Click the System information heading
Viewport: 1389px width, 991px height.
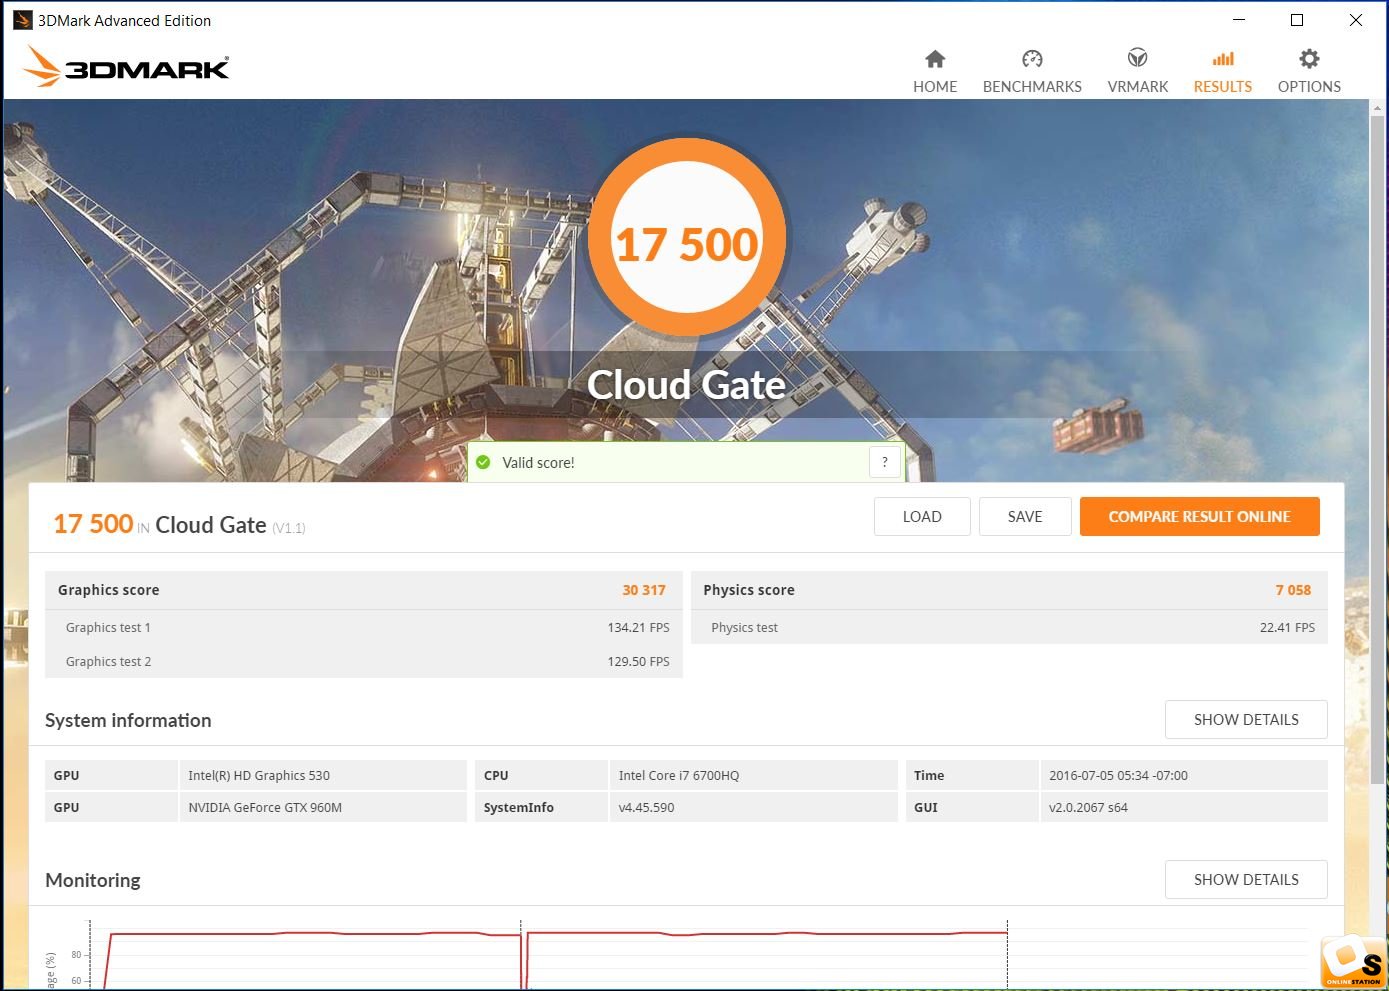point(128,720)
